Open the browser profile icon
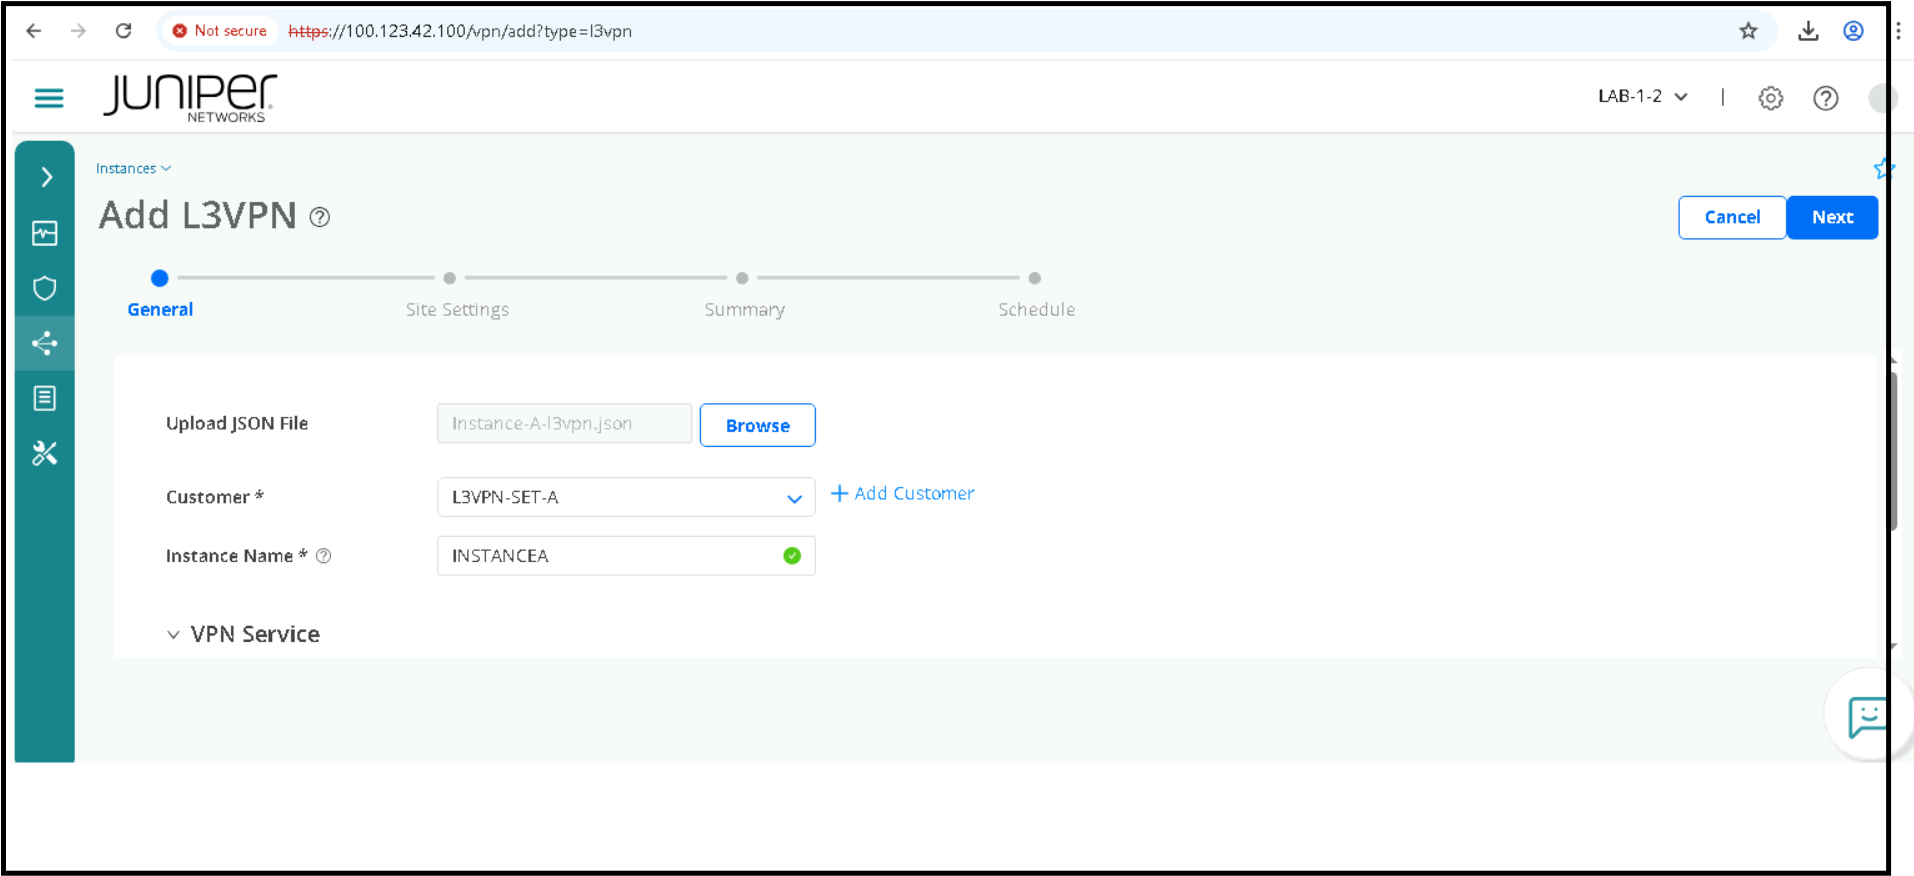1914x876 pixels. [1853, 31]
